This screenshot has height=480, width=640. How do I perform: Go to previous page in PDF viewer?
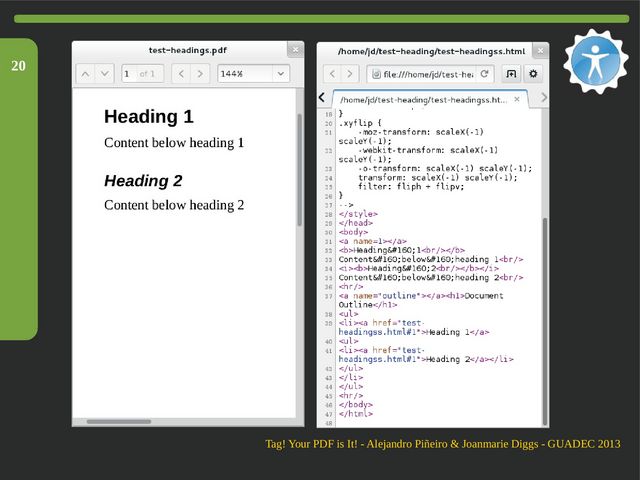84,74
